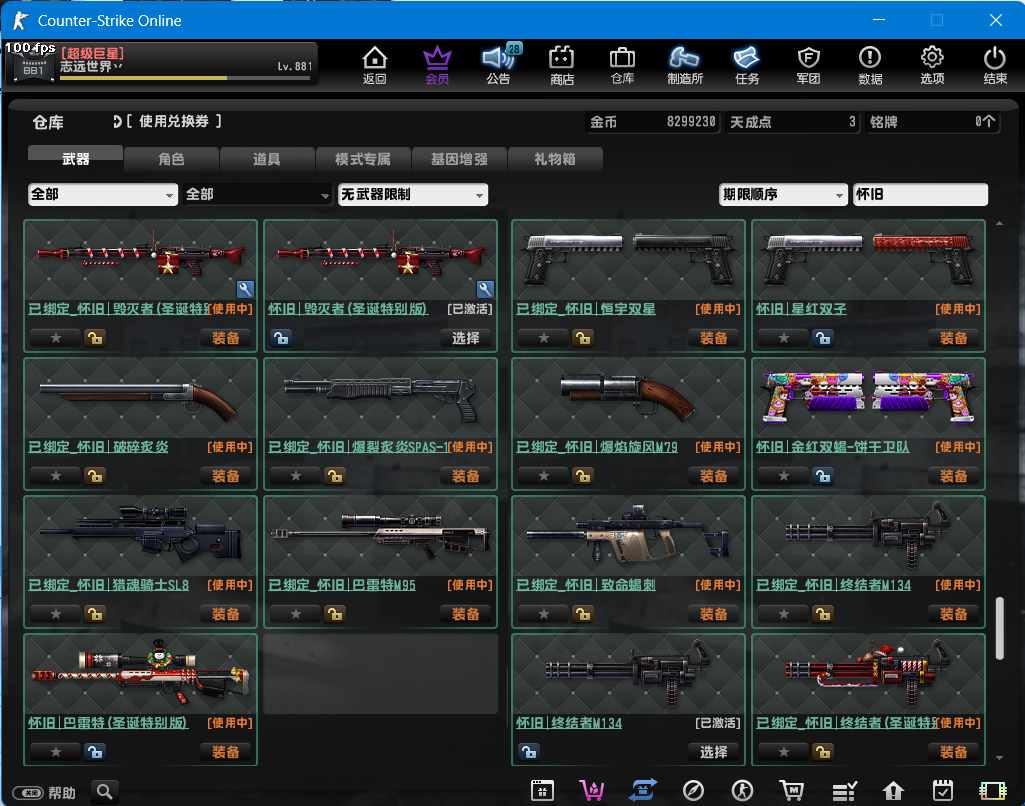Open the 怀旧|星红双子 name link
The image size is (1025, 806).
(801, 309)
